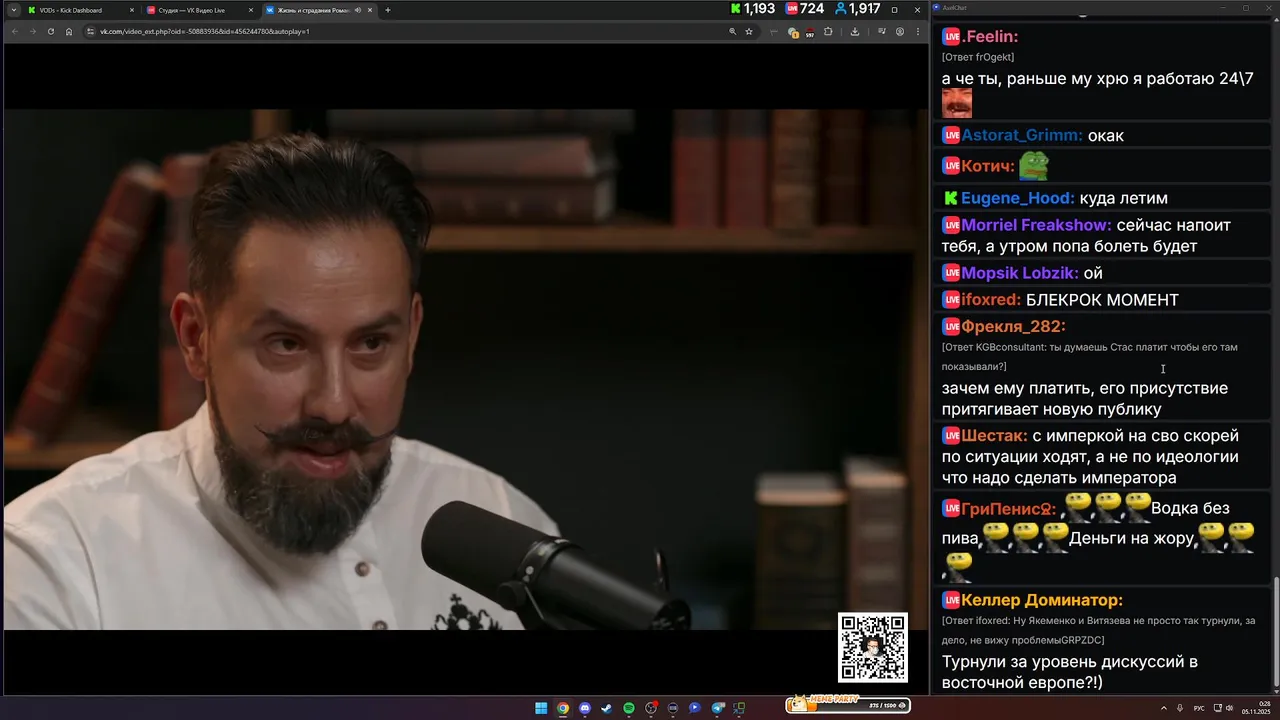Switch to the VODs - Kick Dashboard tab
This screenshot has width=1280, height=720.
(80, 10)
